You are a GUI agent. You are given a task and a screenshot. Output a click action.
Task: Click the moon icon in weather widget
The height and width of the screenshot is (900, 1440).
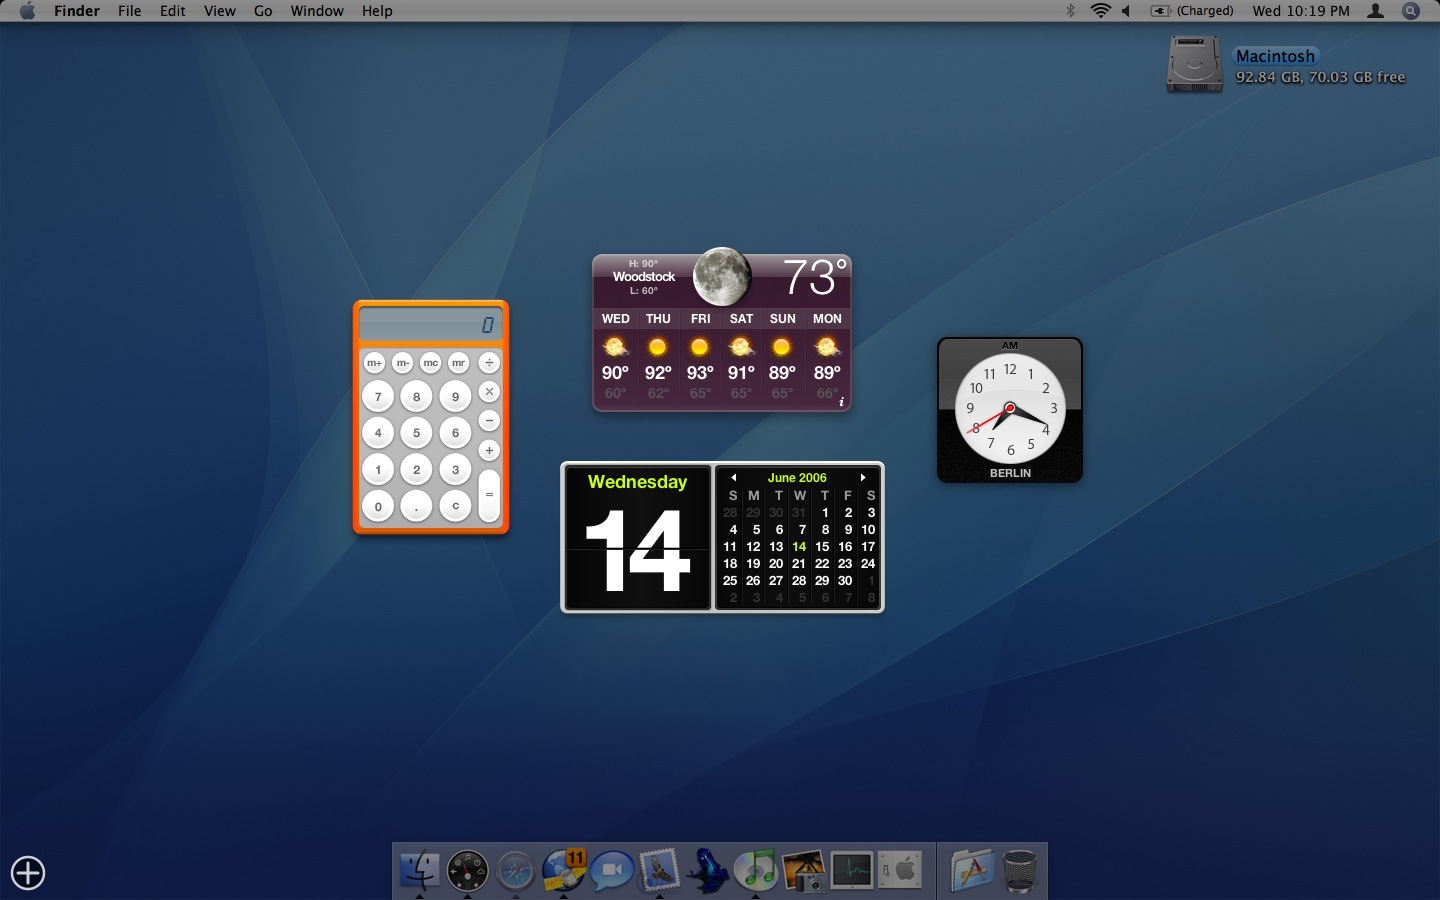[722, 277]
